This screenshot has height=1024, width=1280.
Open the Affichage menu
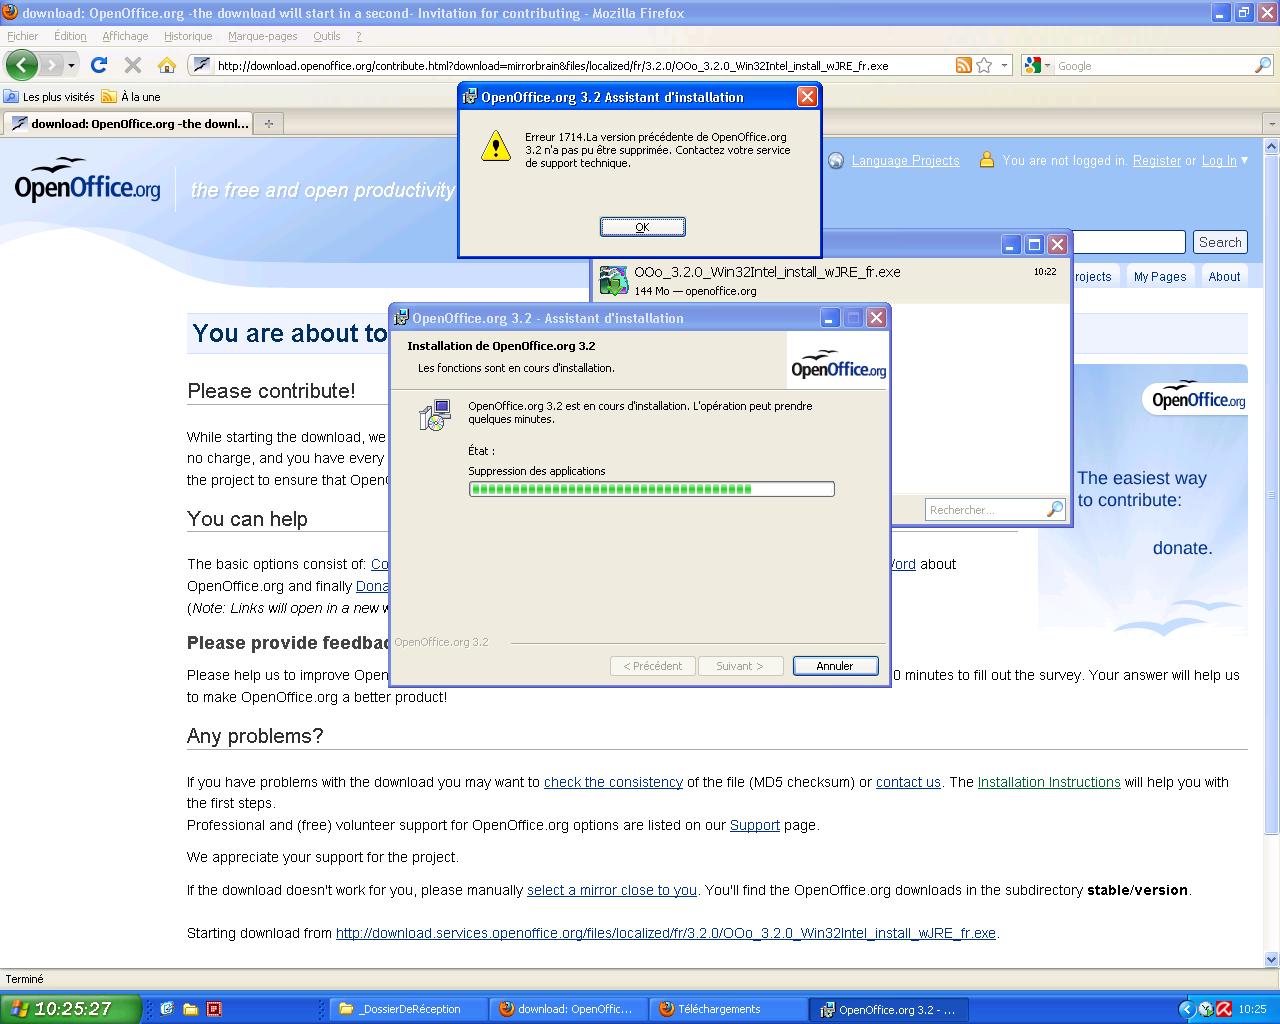[x=125, y=36]
